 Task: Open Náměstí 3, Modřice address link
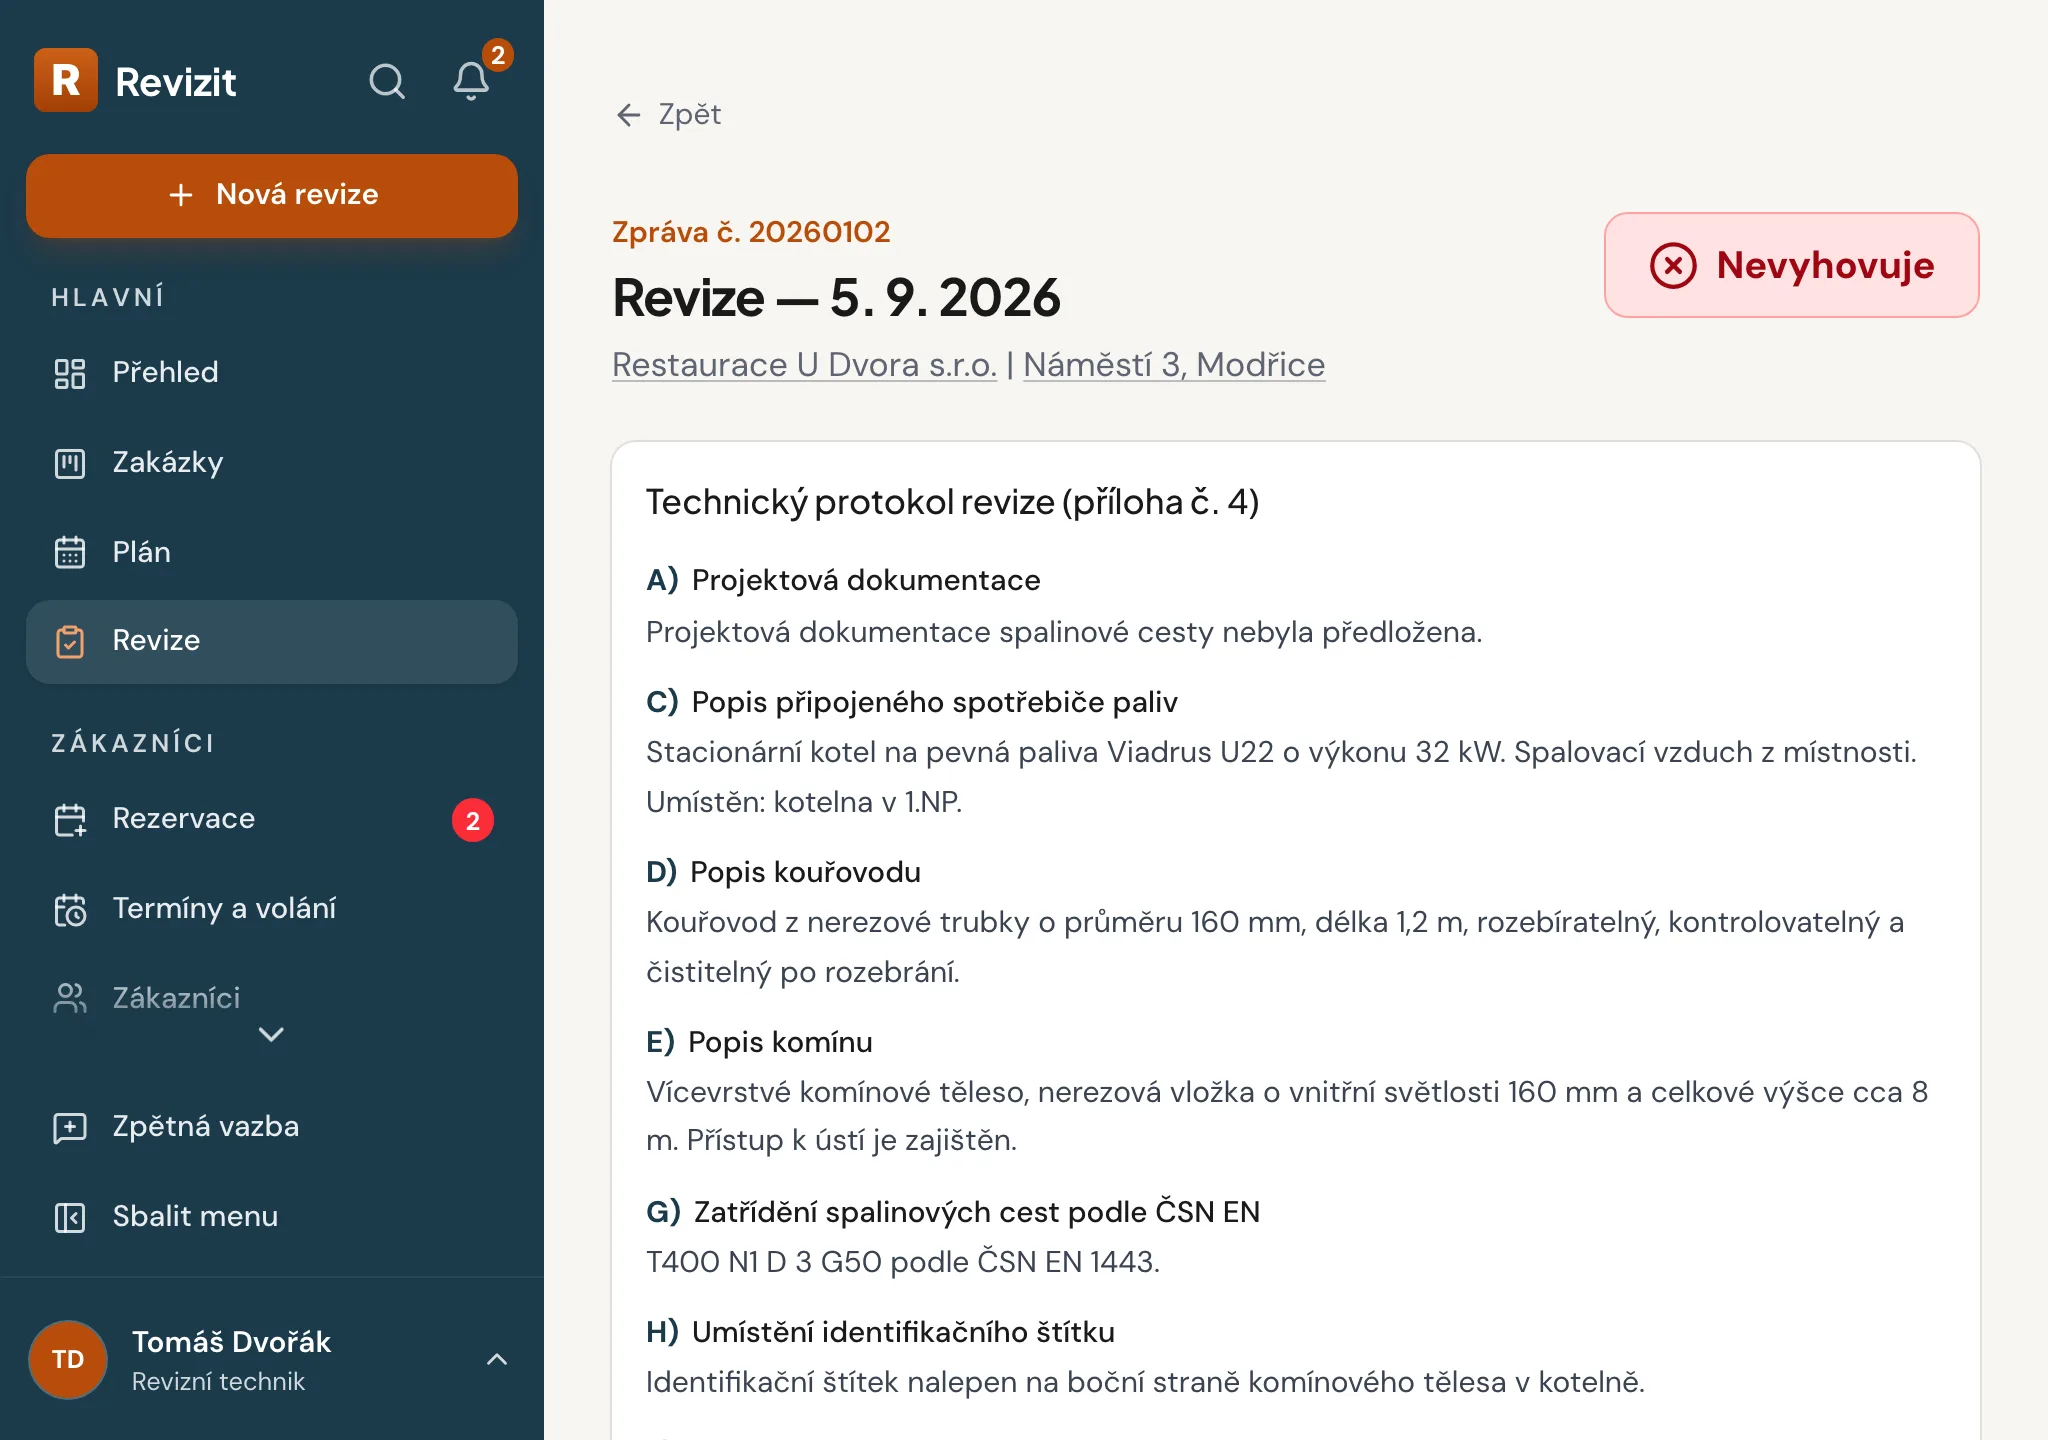point(1174,365)
